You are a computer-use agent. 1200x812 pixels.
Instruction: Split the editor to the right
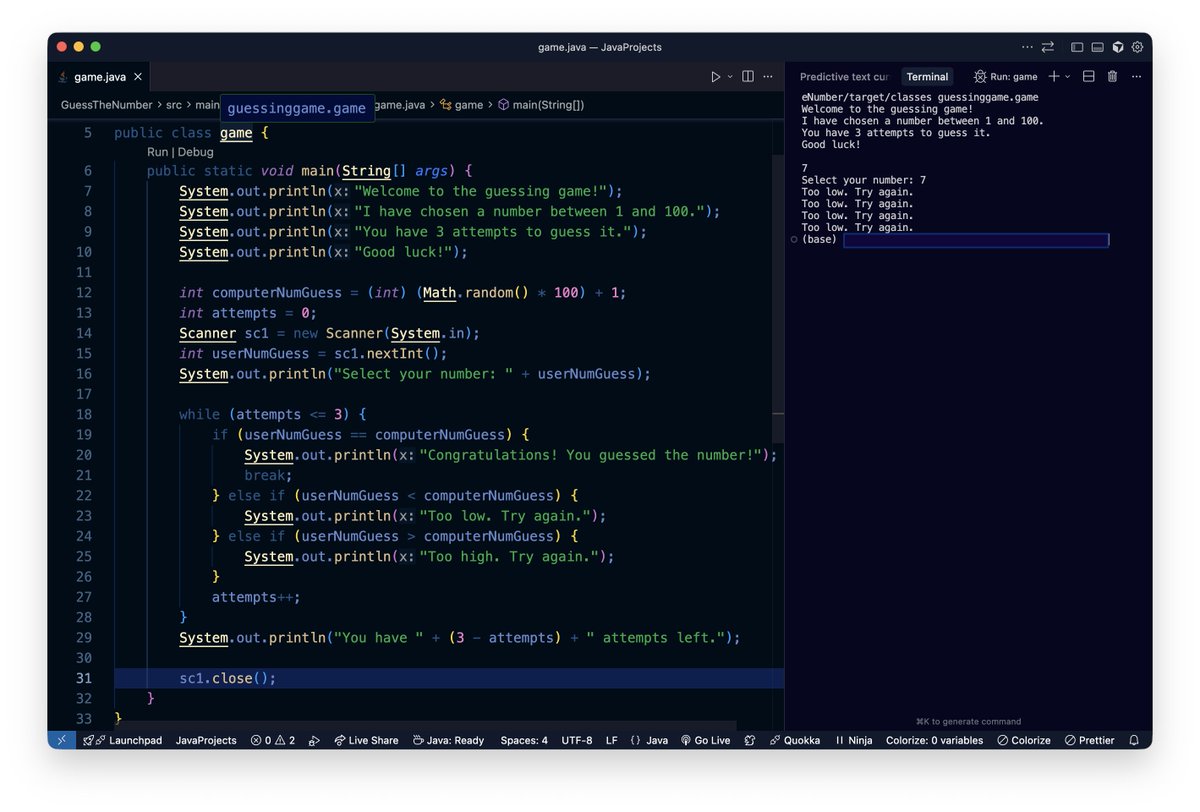click(748, 76)
